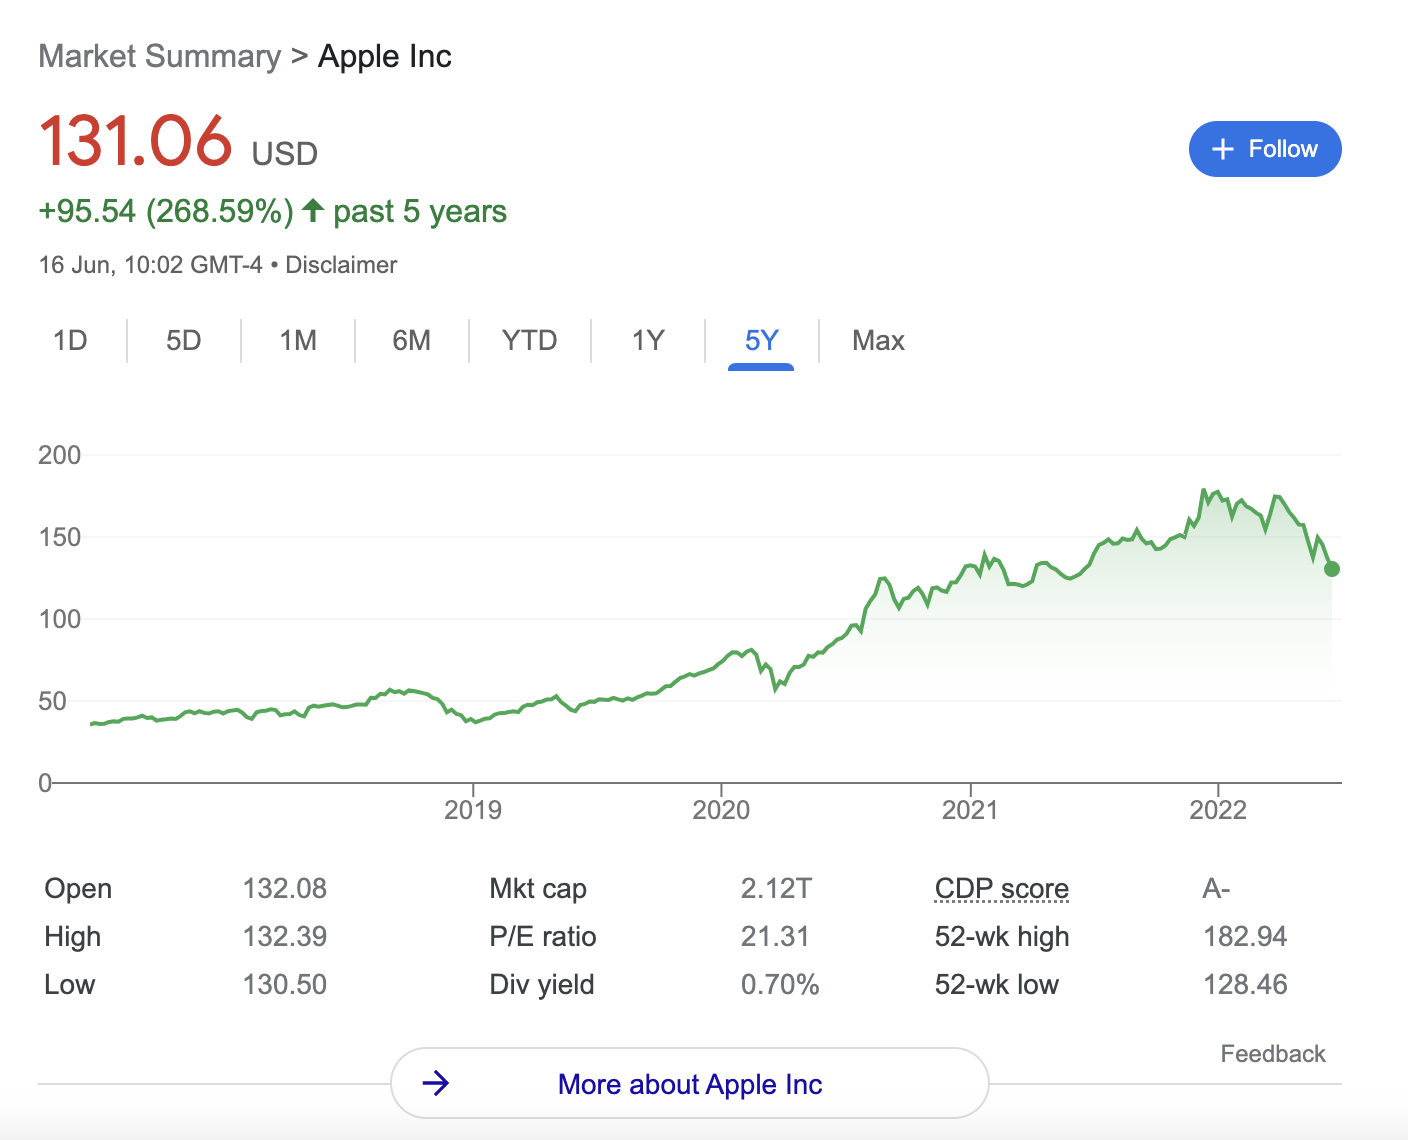Click the +95.54 (268.59%) change text
The height and width of the screenshot is (1140, 1408).
166,212
